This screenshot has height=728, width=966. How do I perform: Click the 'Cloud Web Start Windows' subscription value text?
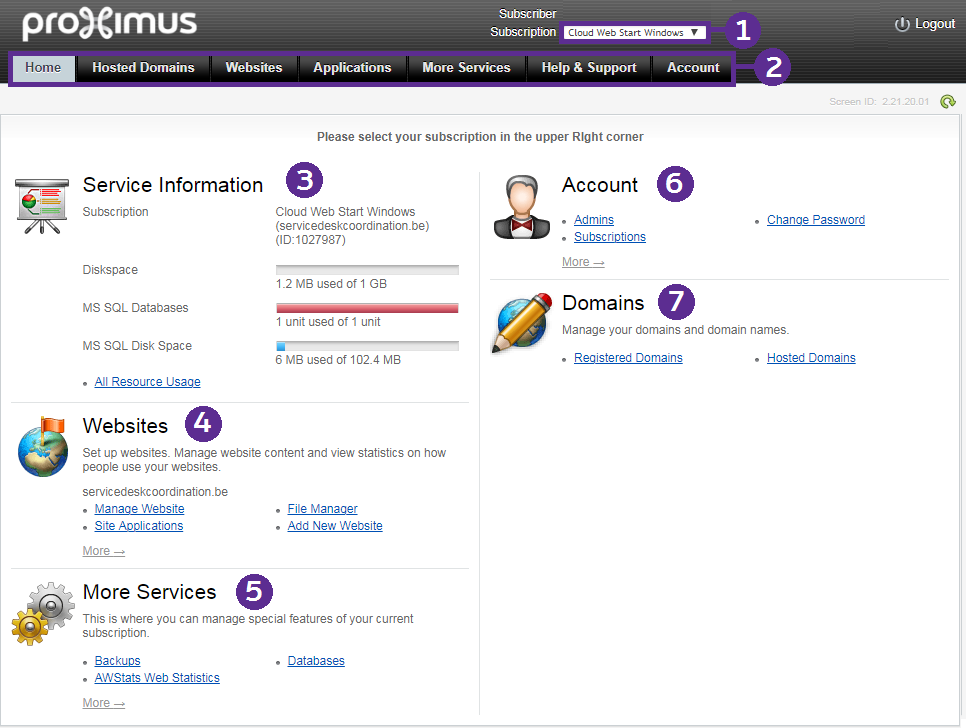[x=345, y=212]
